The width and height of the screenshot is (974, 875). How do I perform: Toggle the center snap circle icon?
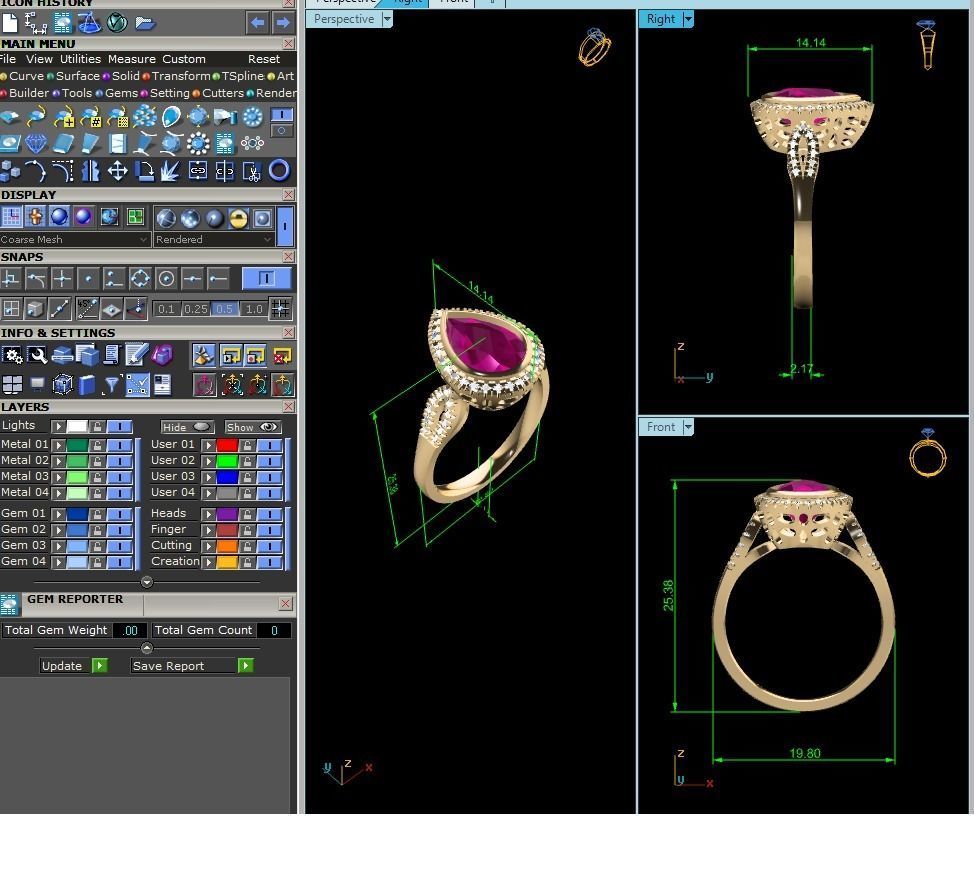[166, 279]
